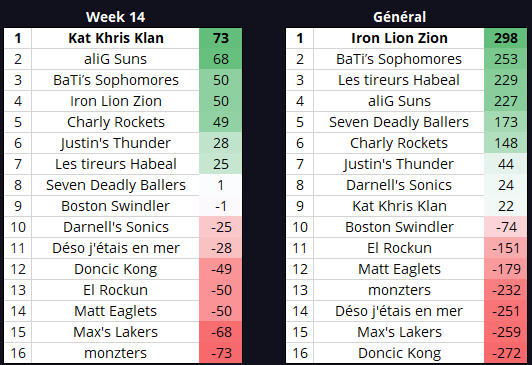Select Justin's Thunder in Général table
Image resolution: width=532 pixels, height=365 pixels.
click(x=399, y=164)
